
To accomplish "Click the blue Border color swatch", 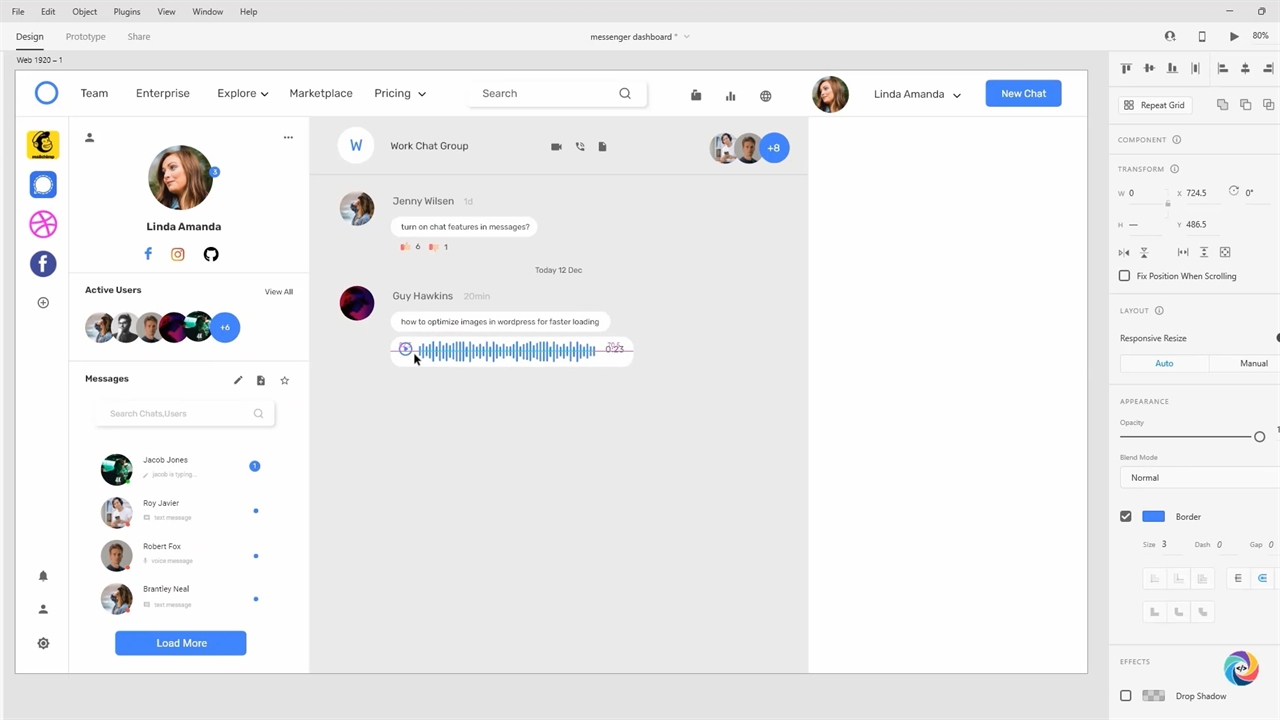I will [1153, 517].
